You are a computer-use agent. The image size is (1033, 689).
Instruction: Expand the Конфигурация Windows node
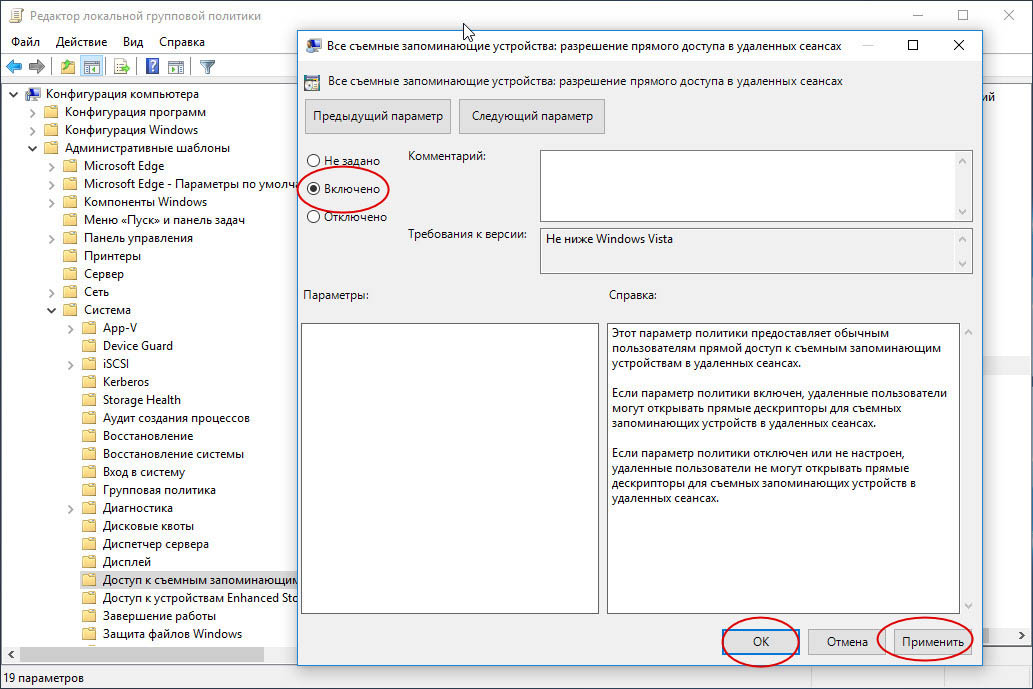(32, 130)
